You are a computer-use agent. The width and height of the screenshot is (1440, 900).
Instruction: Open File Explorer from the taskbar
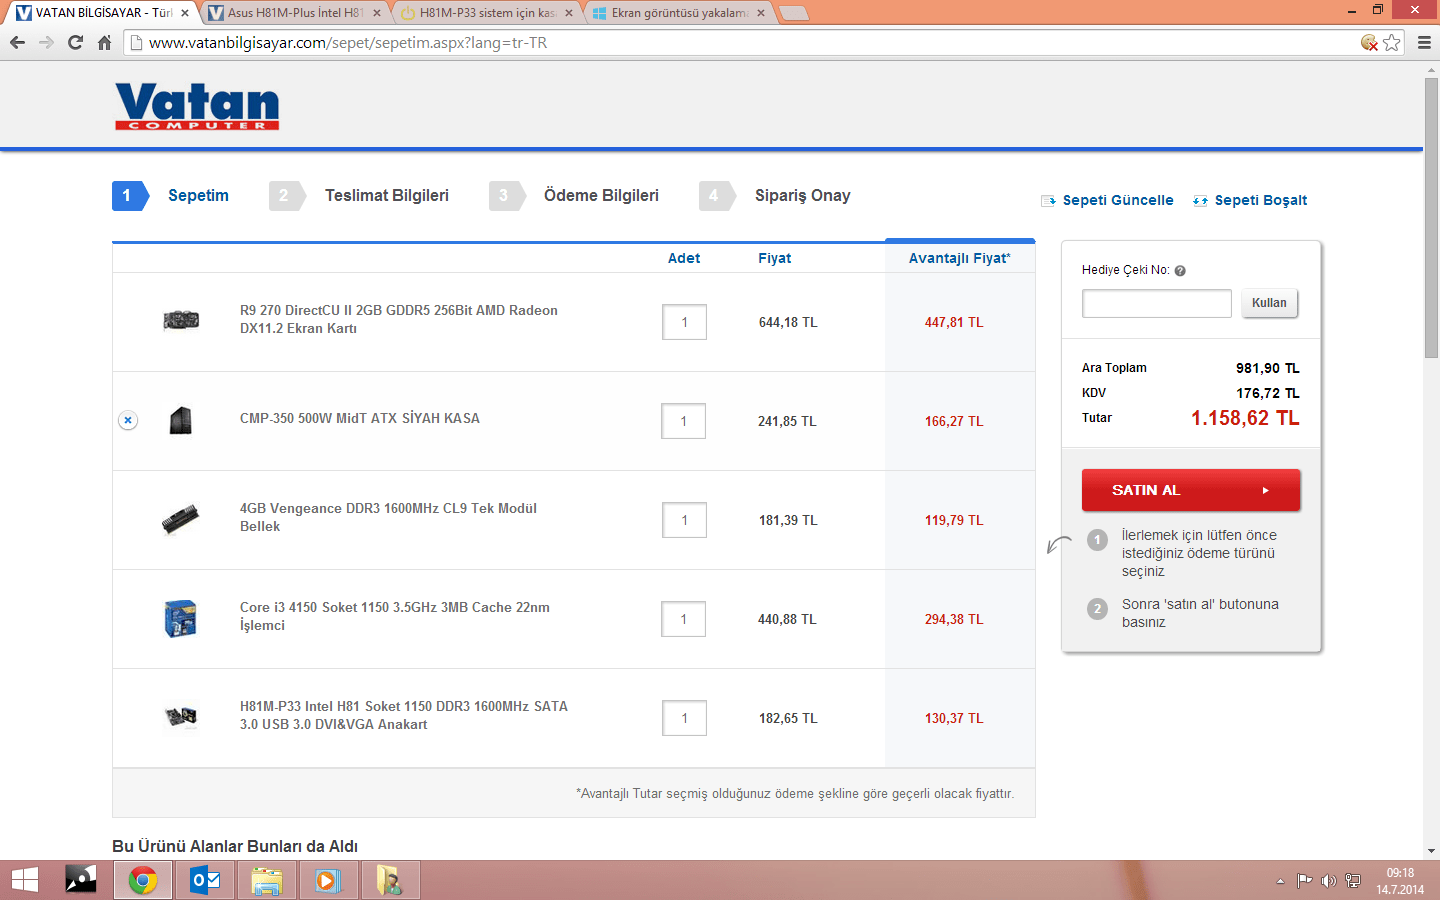pos(267,881)
